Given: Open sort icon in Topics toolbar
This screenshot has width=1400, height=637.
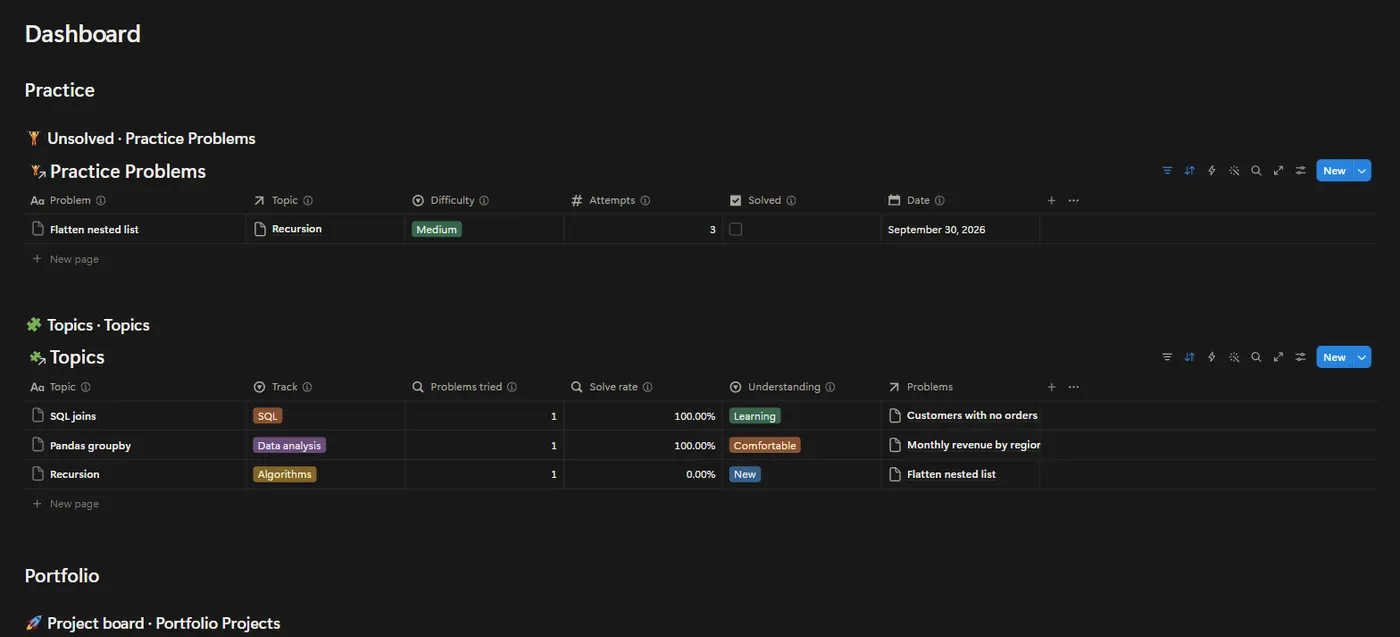Looking at the screenshot, I should [1189, 357].
